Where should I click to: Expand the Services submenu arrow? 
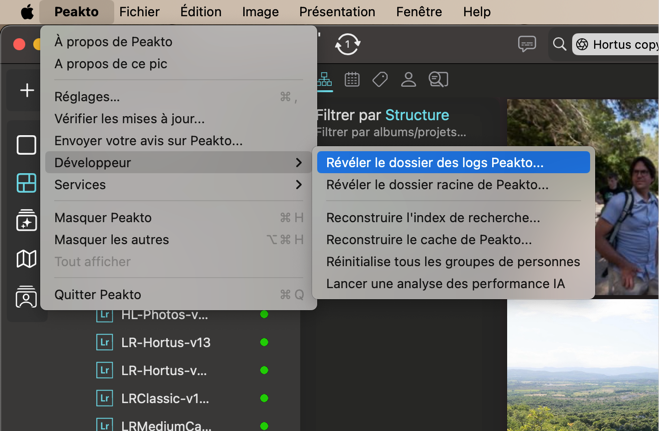(x=298, y=184)
